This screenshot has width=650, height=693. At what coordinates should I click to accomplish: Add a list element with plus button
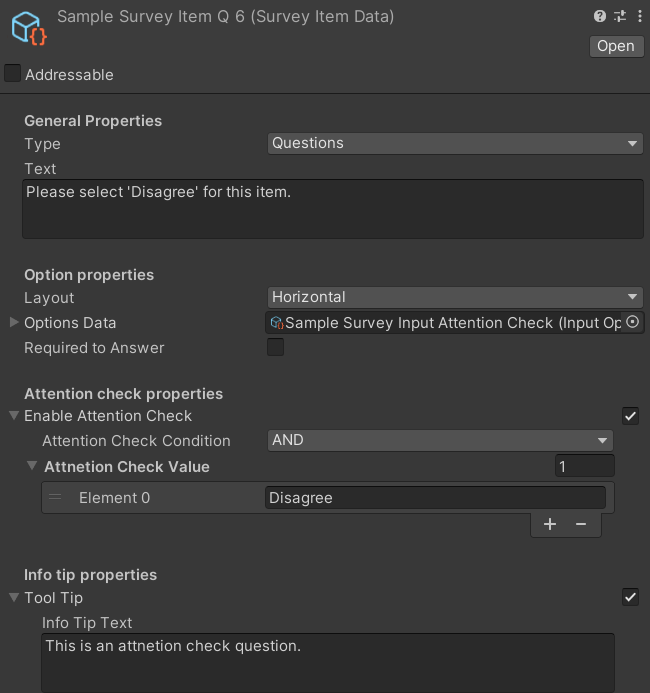(x=550, y=525)
